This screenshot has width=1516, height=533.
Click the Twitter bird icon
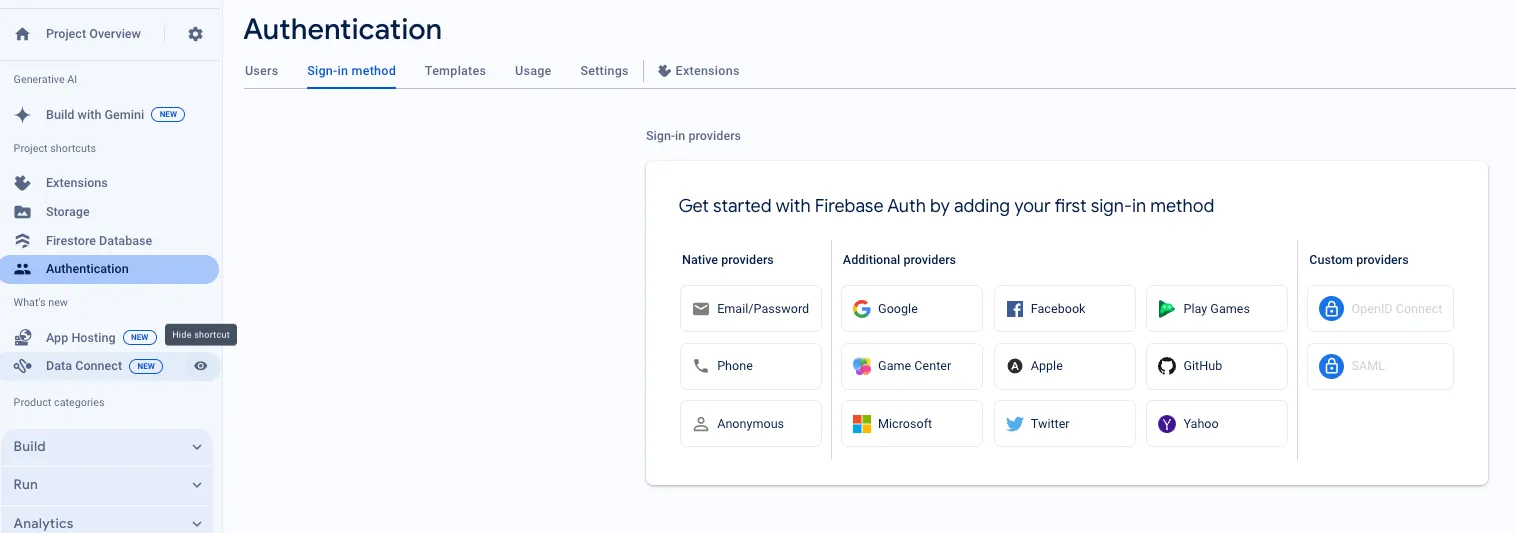(1014, 424)
